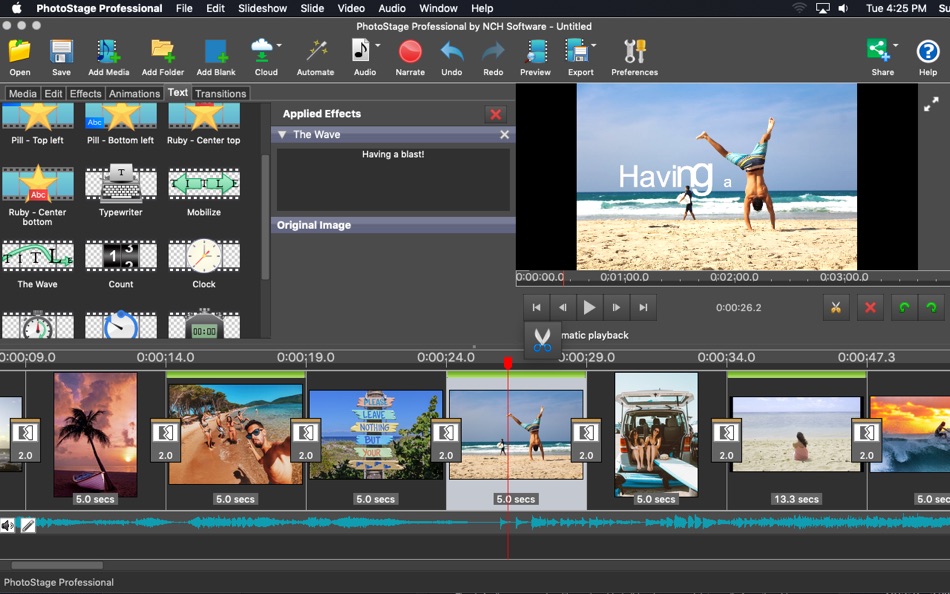Open the Slideshow menu
The height and width of the screenshot is (594, 950).
(262, 8)
